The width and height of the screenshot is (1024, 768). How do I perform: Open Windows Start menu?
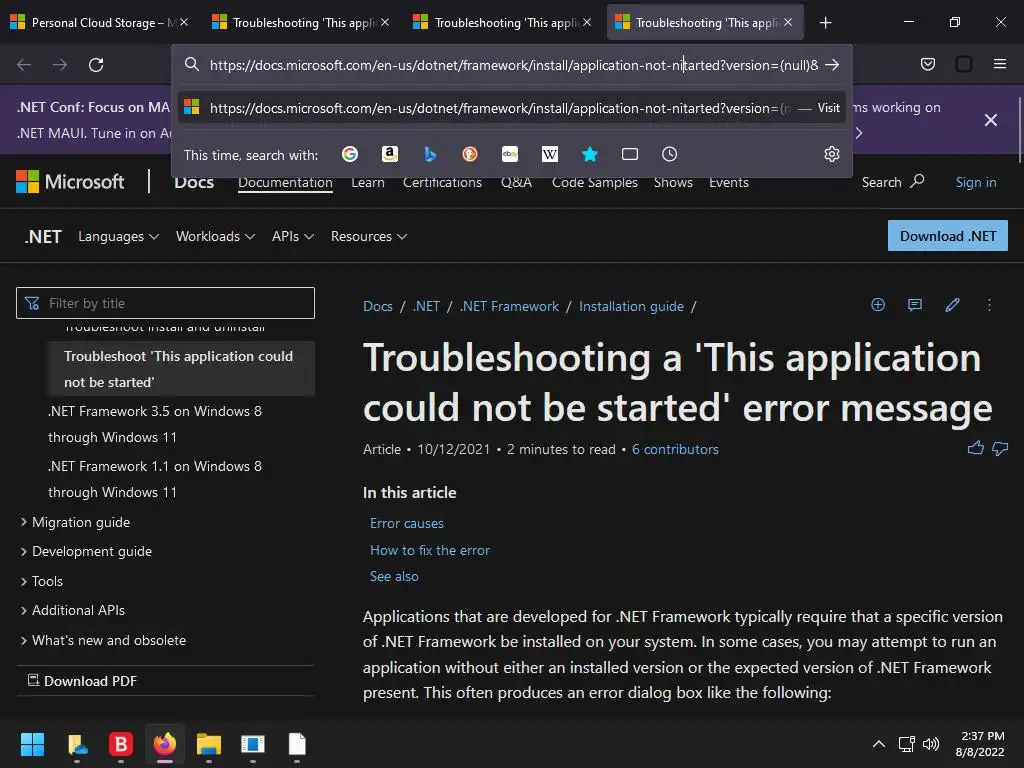pos(32,744)
